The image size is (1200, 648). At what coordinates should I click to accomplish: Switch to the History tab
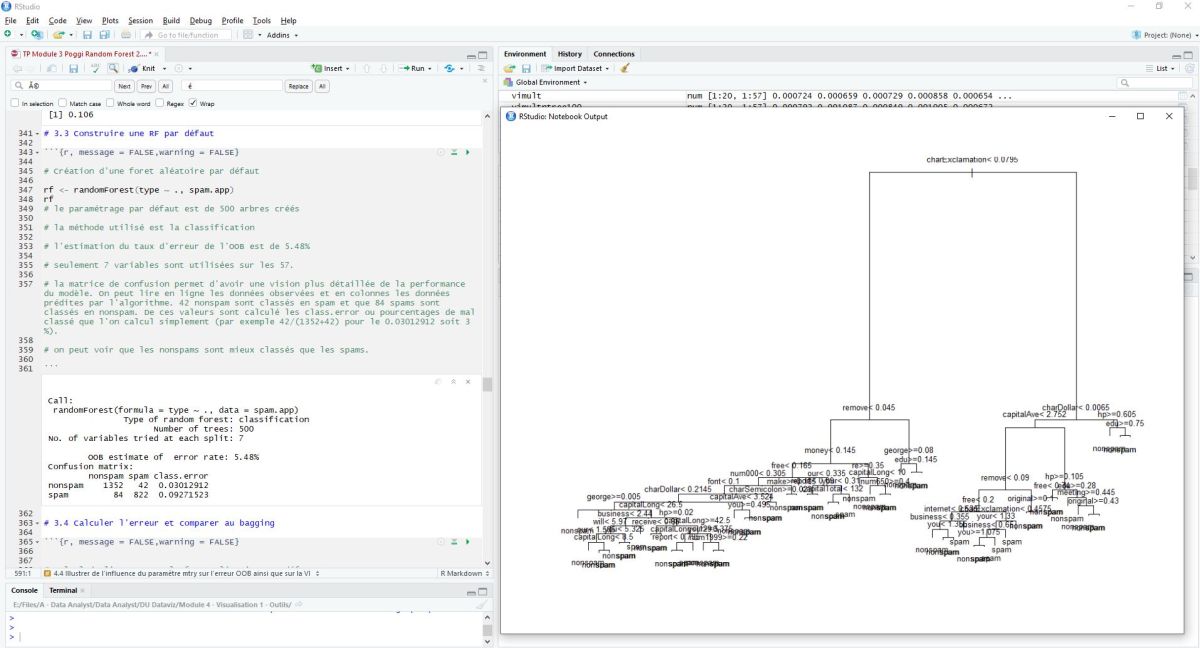[x=570, y=54]
